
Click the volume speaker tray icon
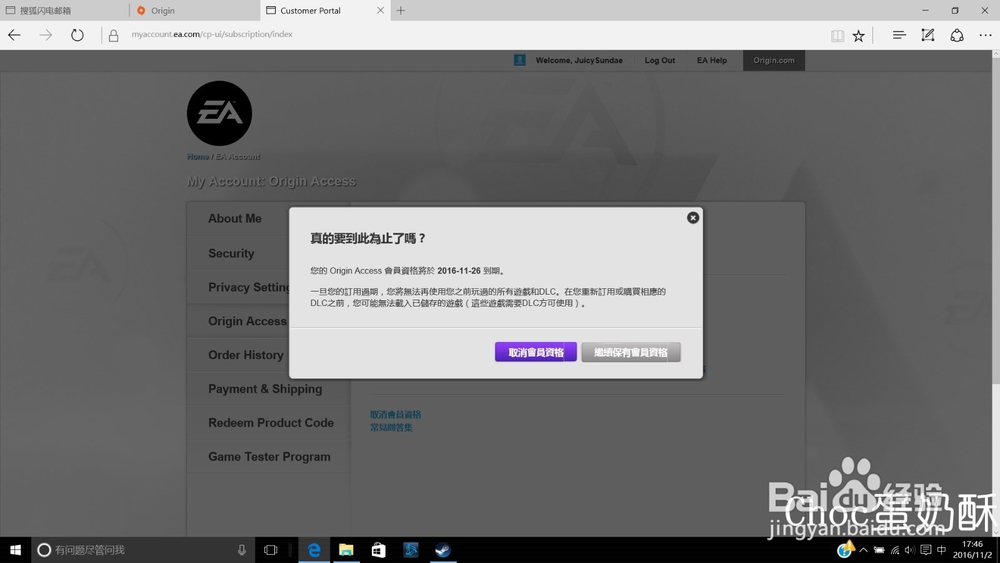tap(910, 550)
